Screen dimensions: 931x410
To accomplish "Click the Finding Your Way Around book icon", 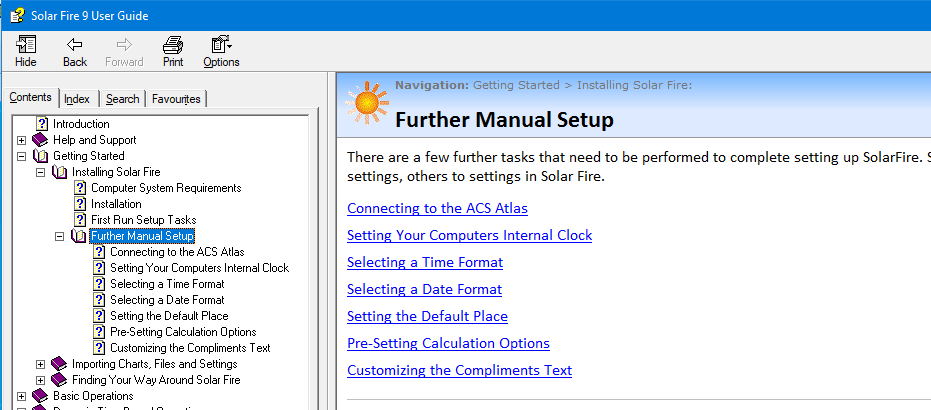I will coord(59,380).
